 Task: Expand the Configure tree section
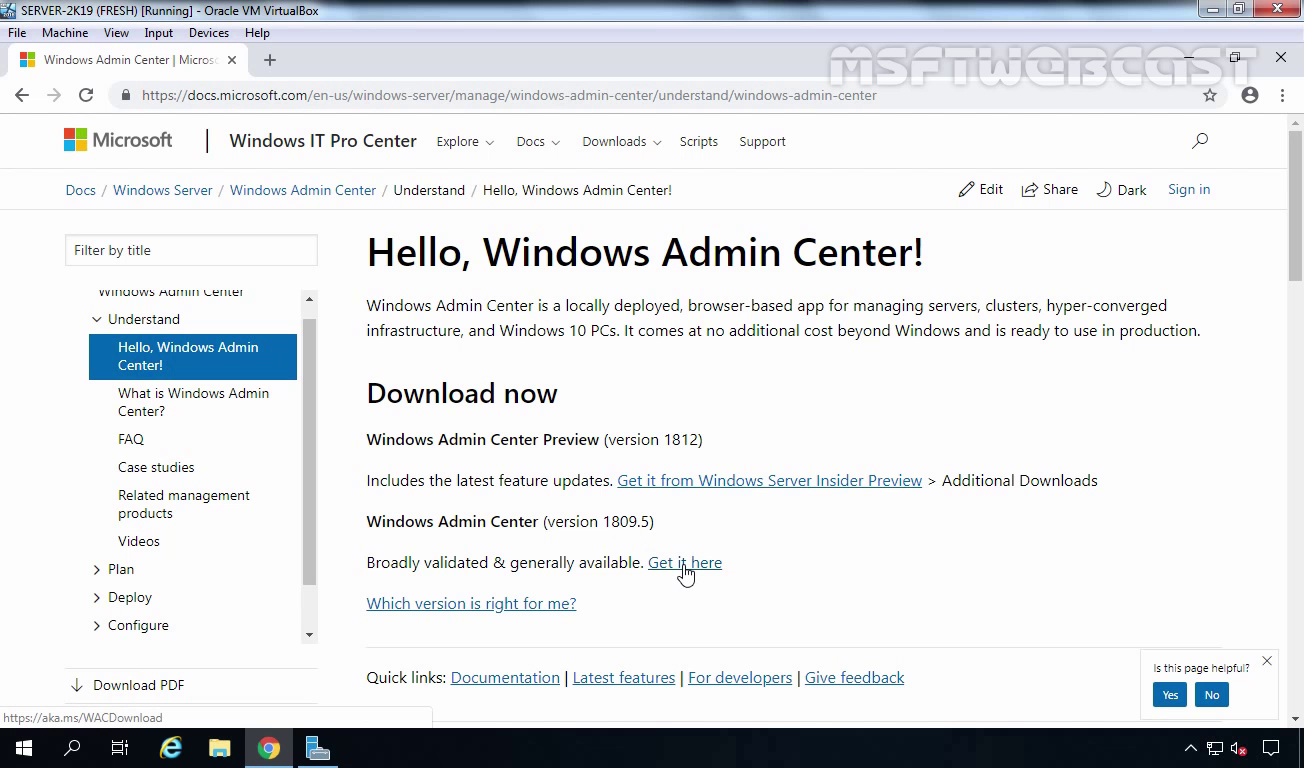click(97, 625)
